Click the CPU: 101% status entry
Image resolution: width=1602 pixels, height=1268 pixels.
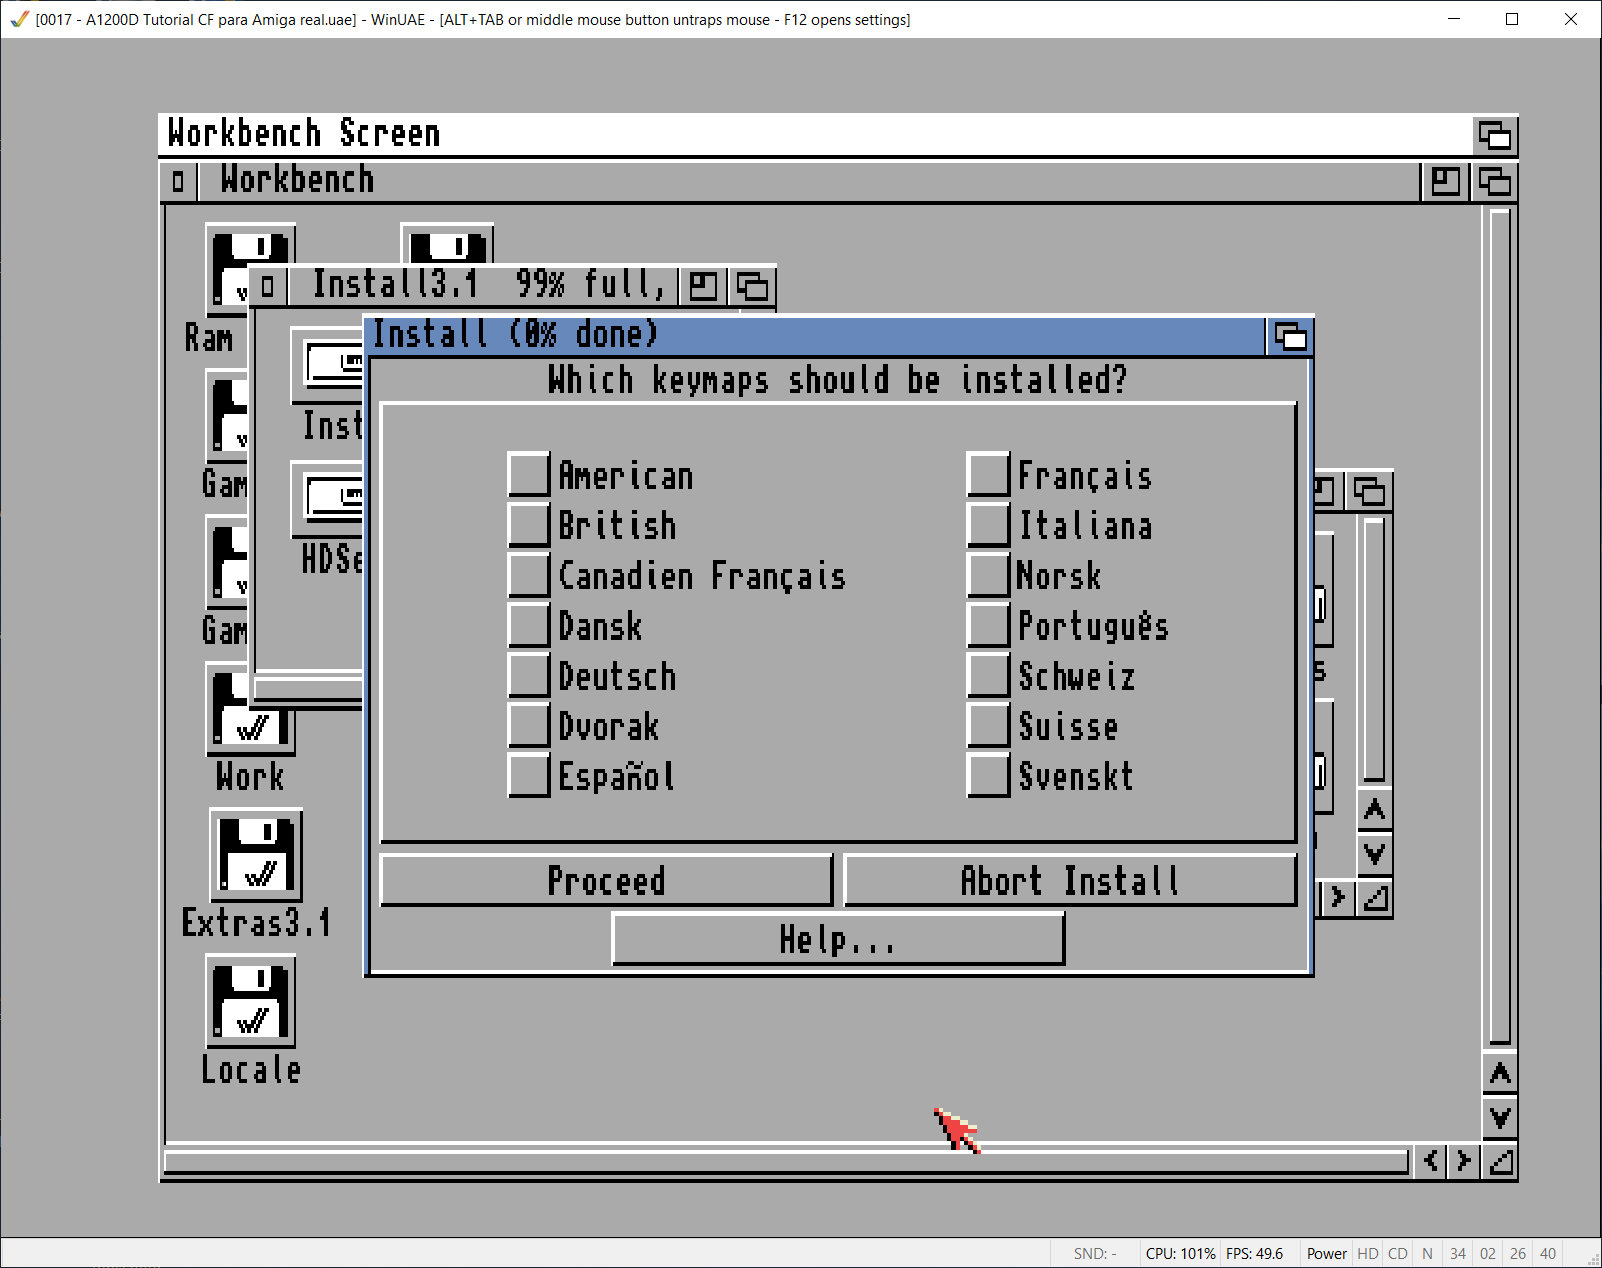click(x=1180, y=1254)
